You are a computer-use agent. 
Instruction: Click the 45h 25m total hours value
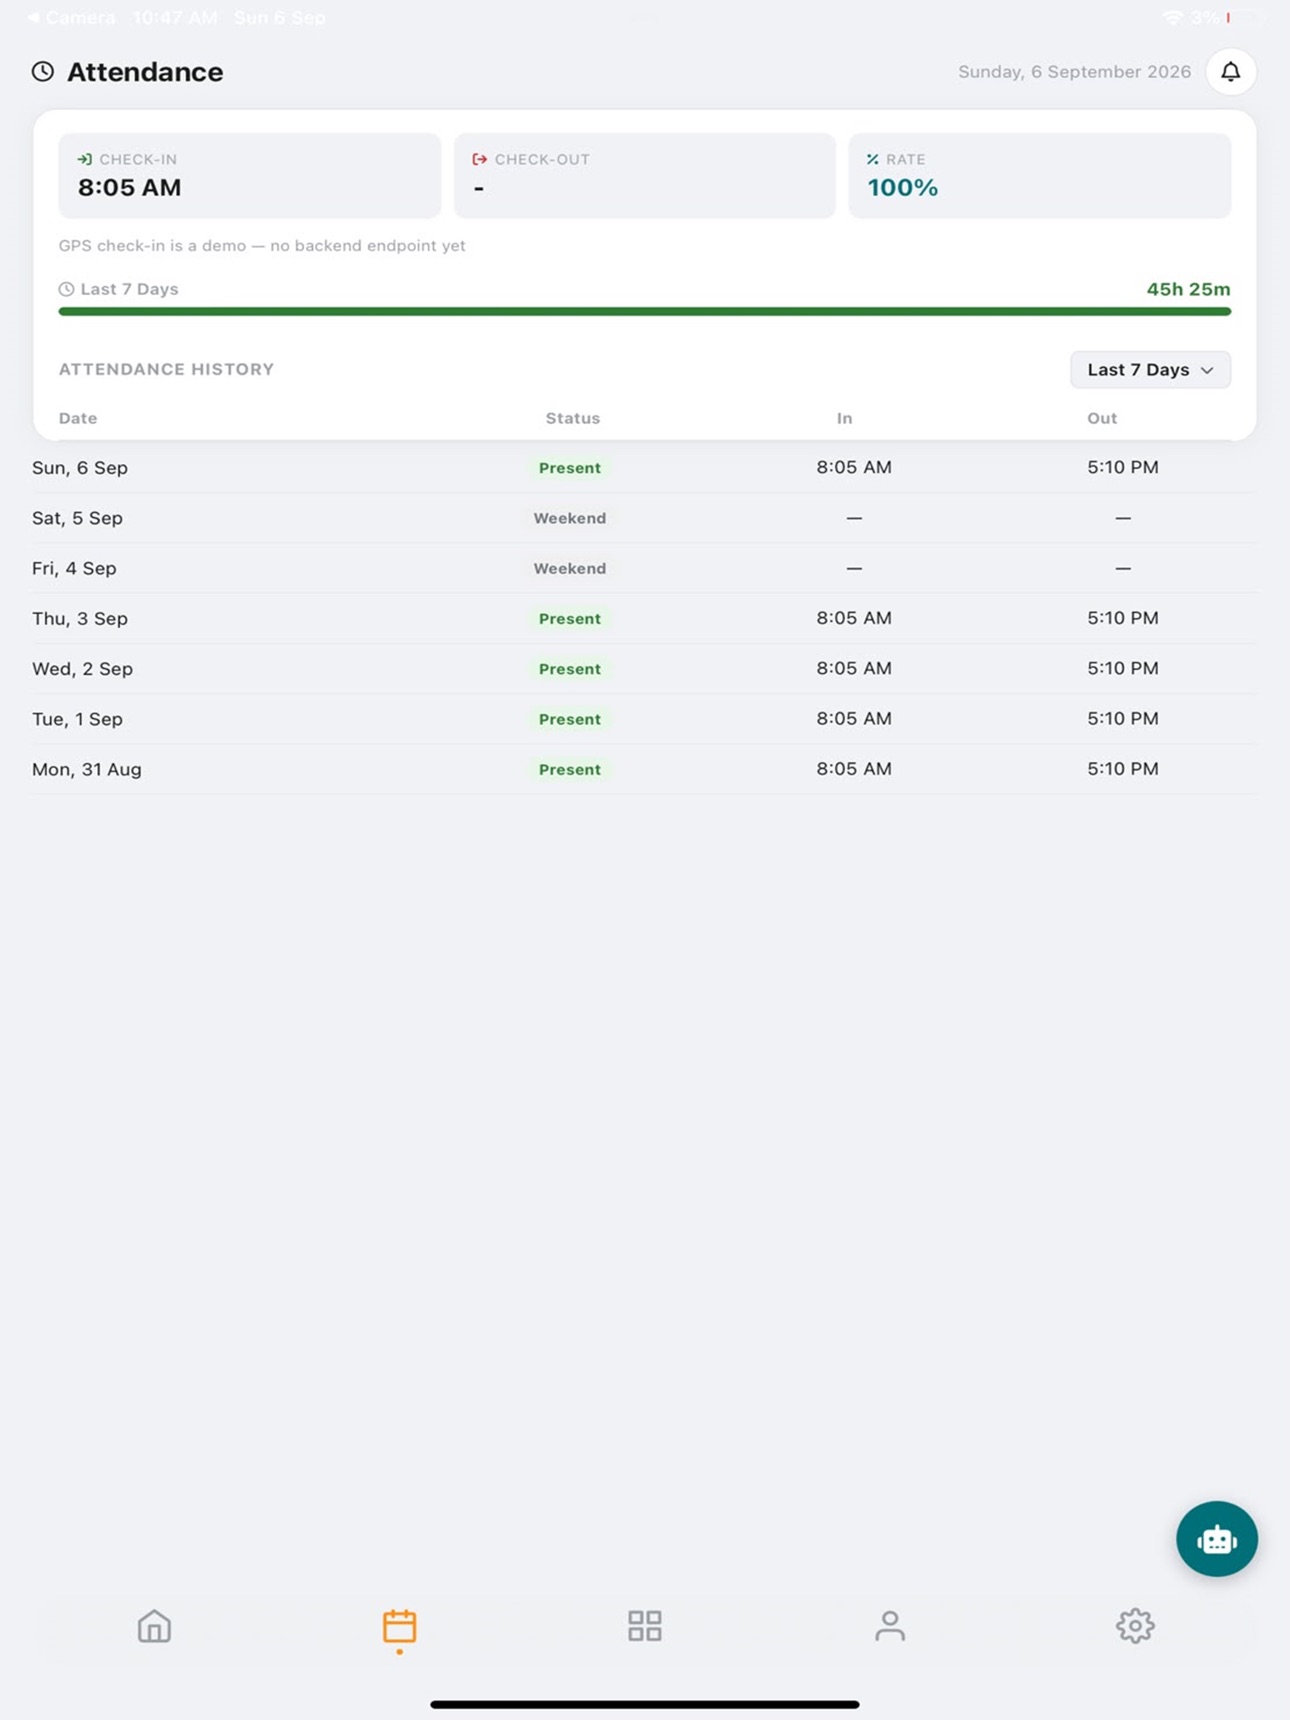pos(1188,289)
